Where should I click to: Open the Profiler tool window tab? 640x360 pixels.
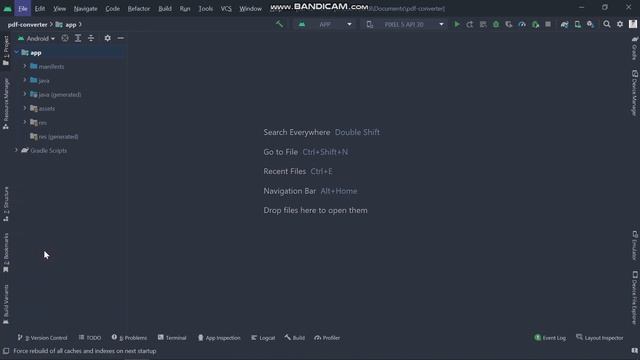[327, 338]
